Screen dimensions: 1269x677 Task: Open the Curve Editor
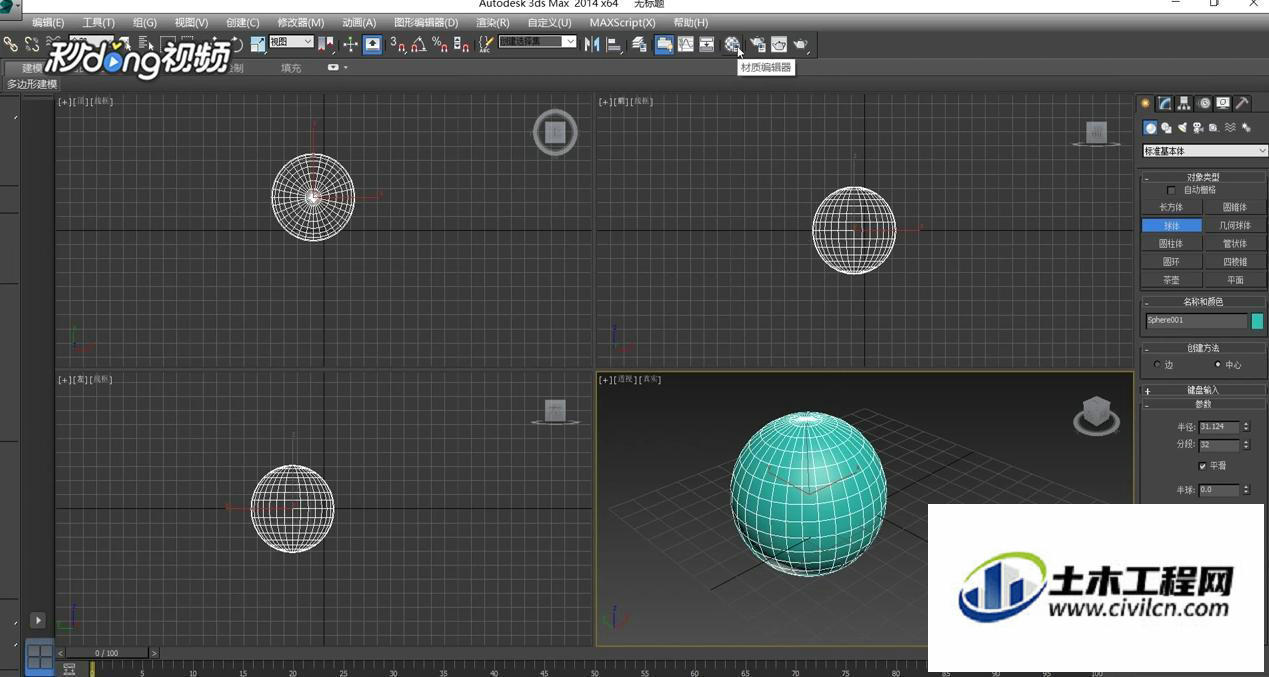pyautogui.click(x=685, y=44)
